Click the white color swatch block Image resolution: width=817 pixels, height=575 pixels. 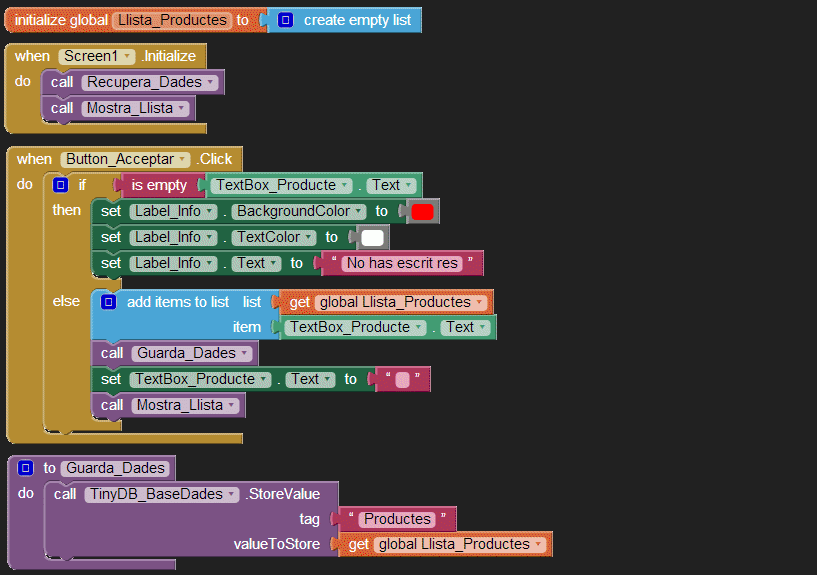[372, 237]
